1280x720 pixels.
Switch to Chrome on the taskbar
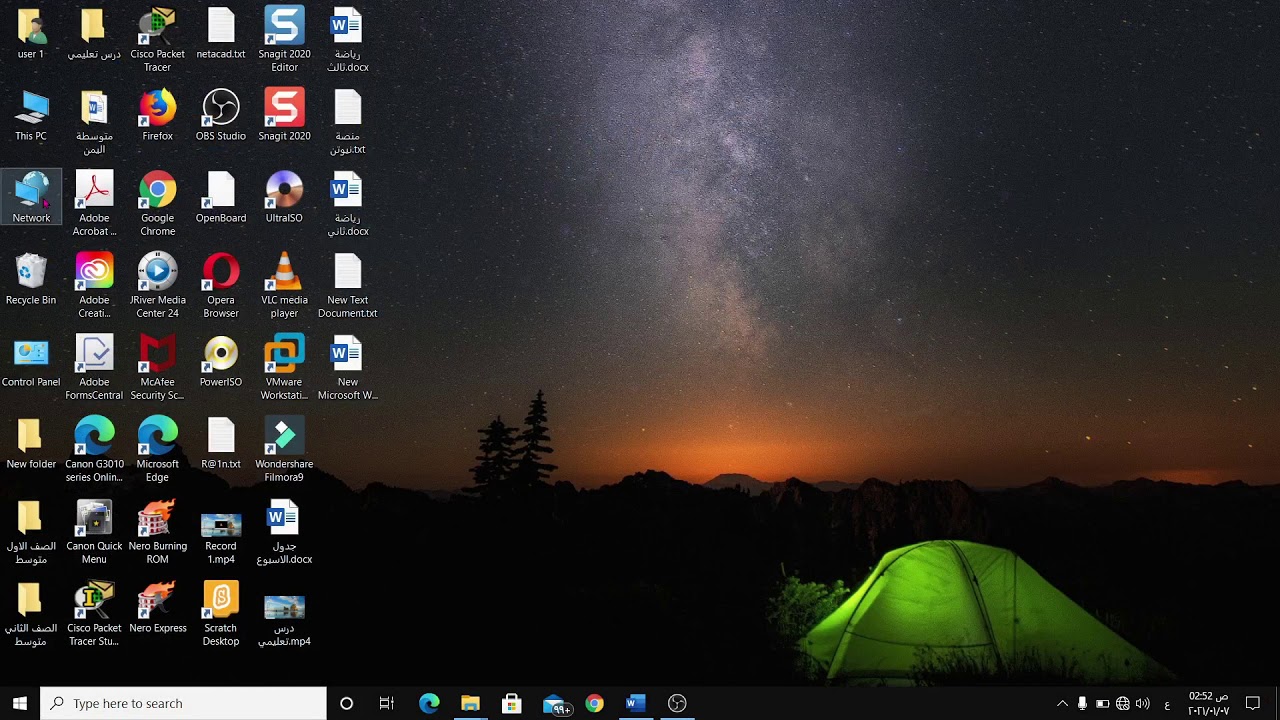coord(594,703)
